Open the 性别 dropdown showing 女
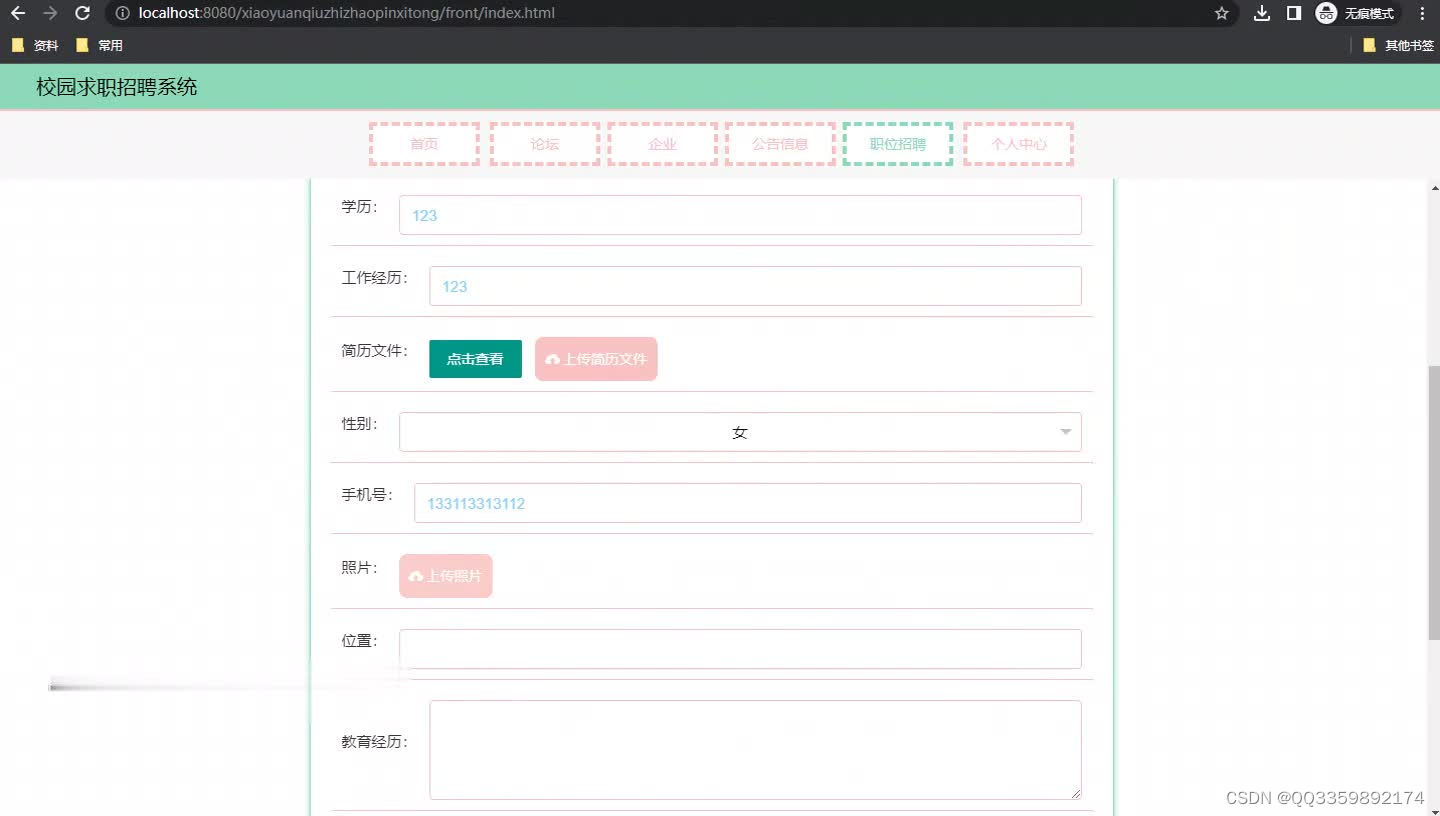 pos(740,432)
